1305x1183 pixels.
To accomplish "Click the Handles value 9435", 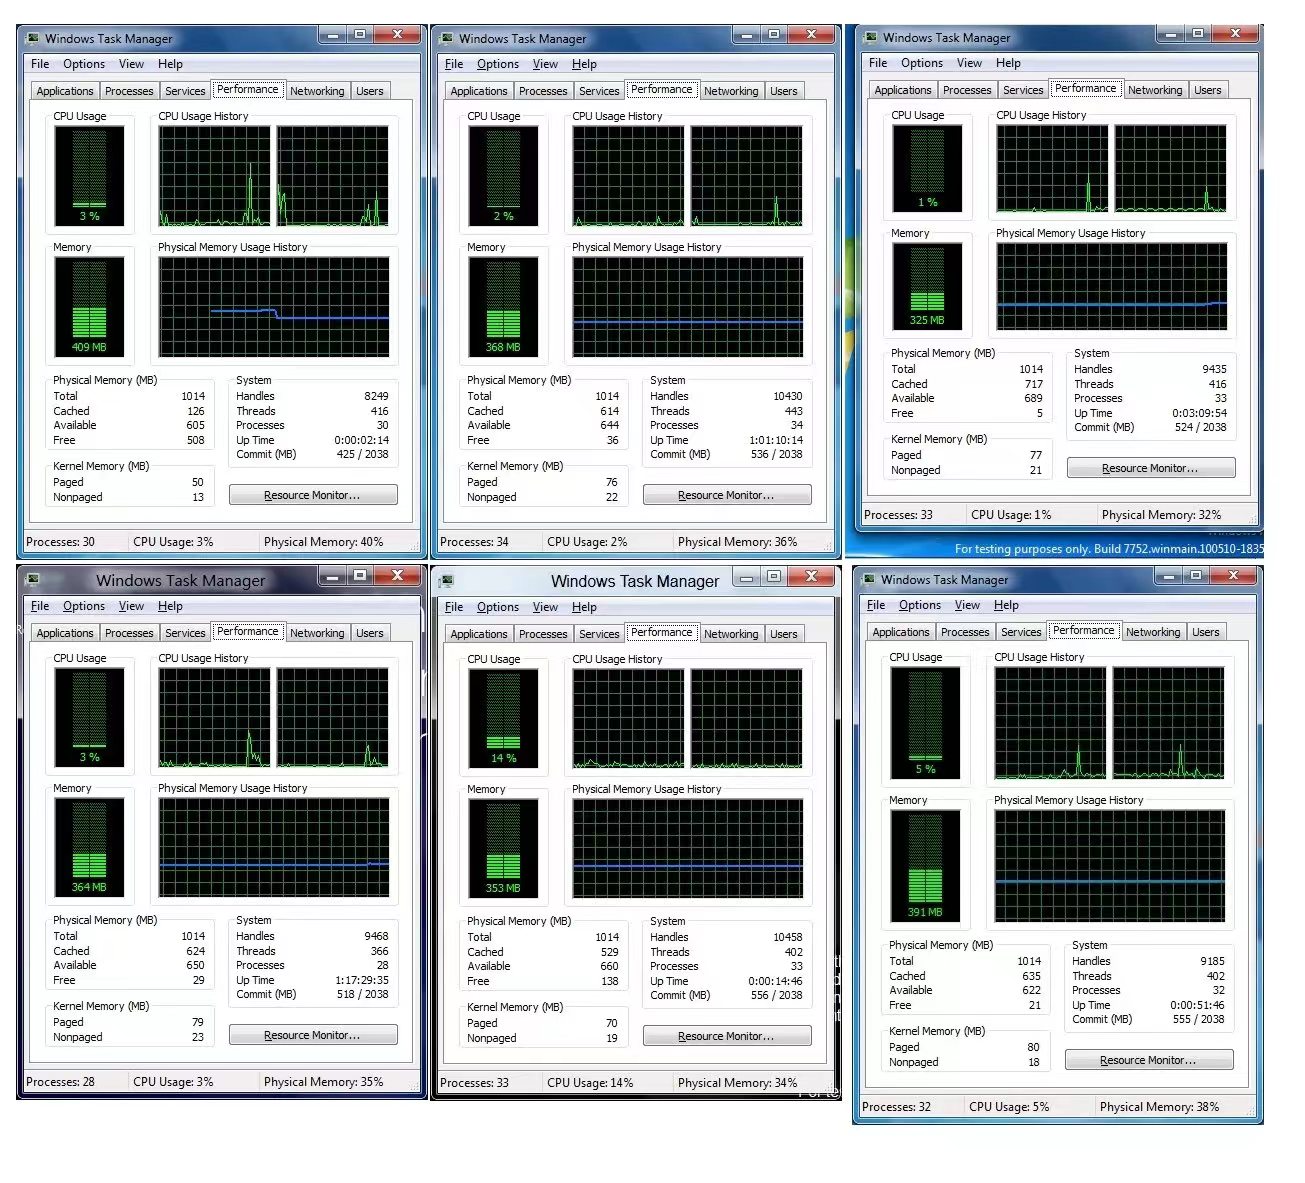I will (1214, 369).
